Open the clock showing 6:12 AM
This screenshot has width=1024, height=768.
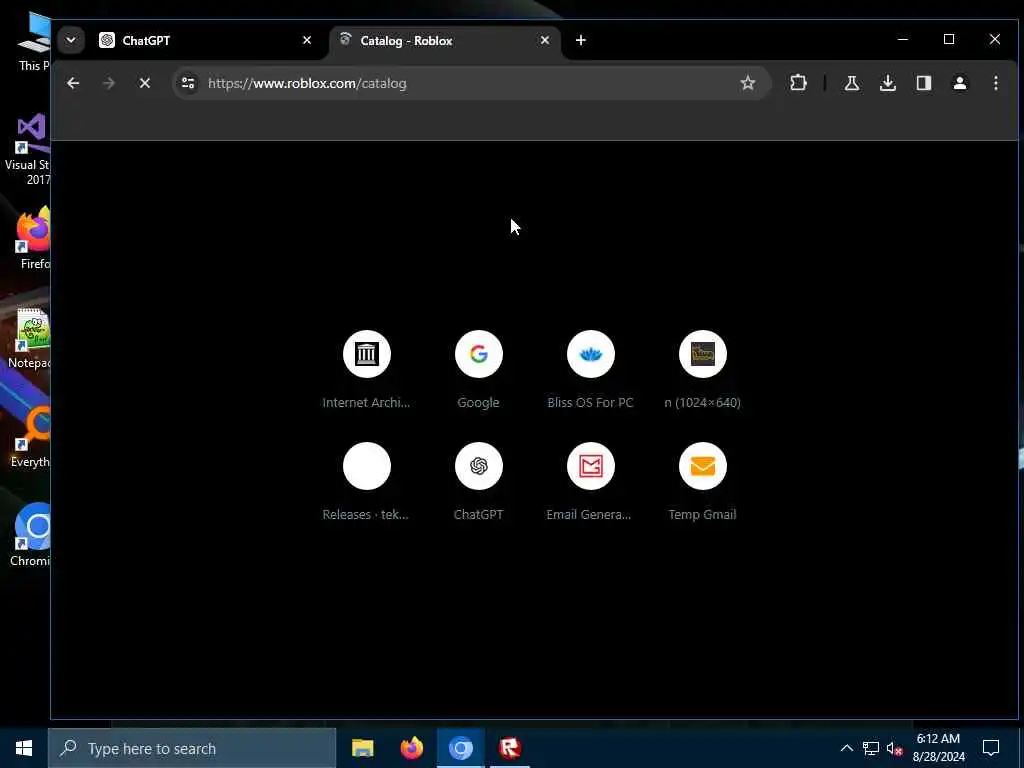[938, 748]
